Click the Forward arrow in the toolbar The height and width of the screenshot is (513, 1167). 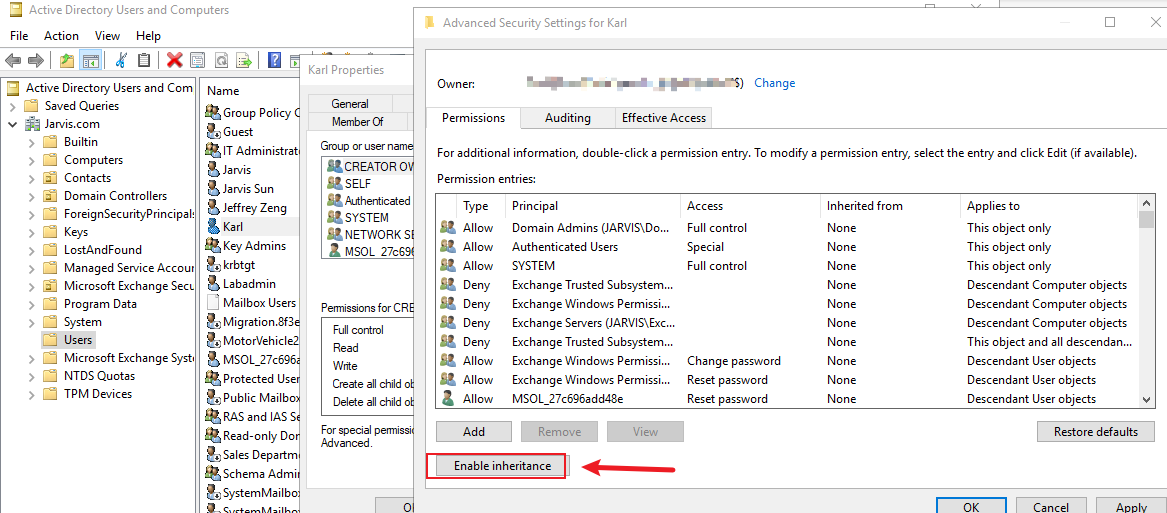(34, 60)
